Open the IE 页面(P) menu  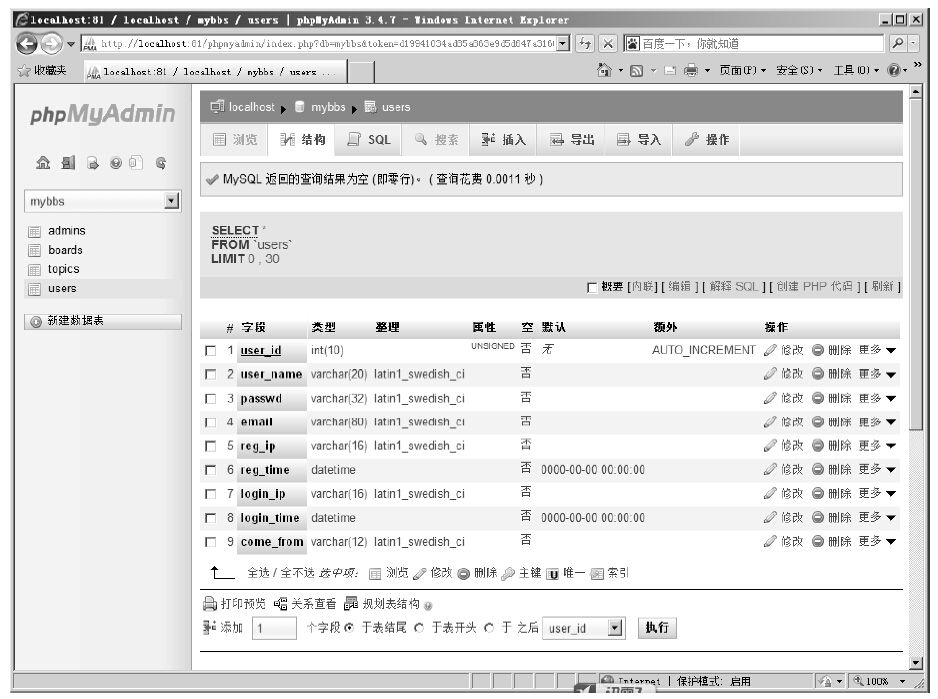pos(742,71)
